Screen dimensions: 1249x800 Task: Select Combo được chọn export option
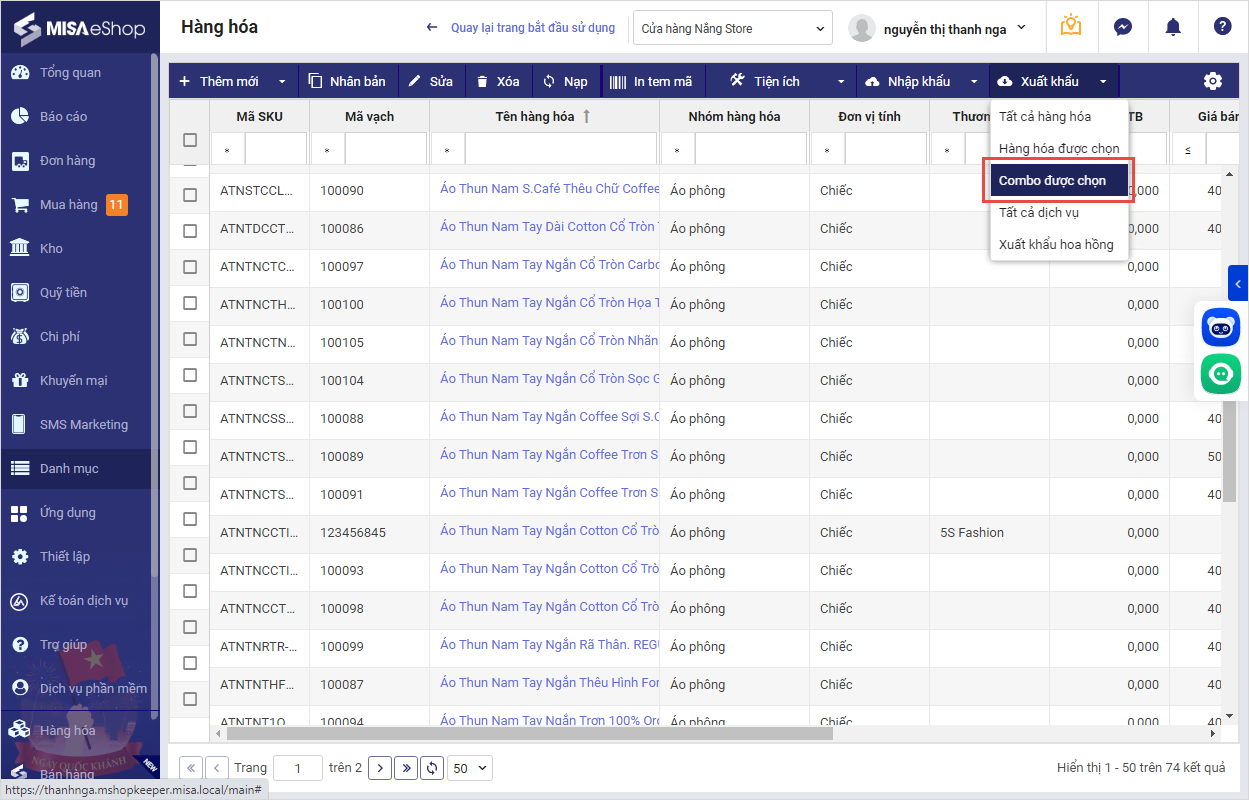coord(1059,181)
